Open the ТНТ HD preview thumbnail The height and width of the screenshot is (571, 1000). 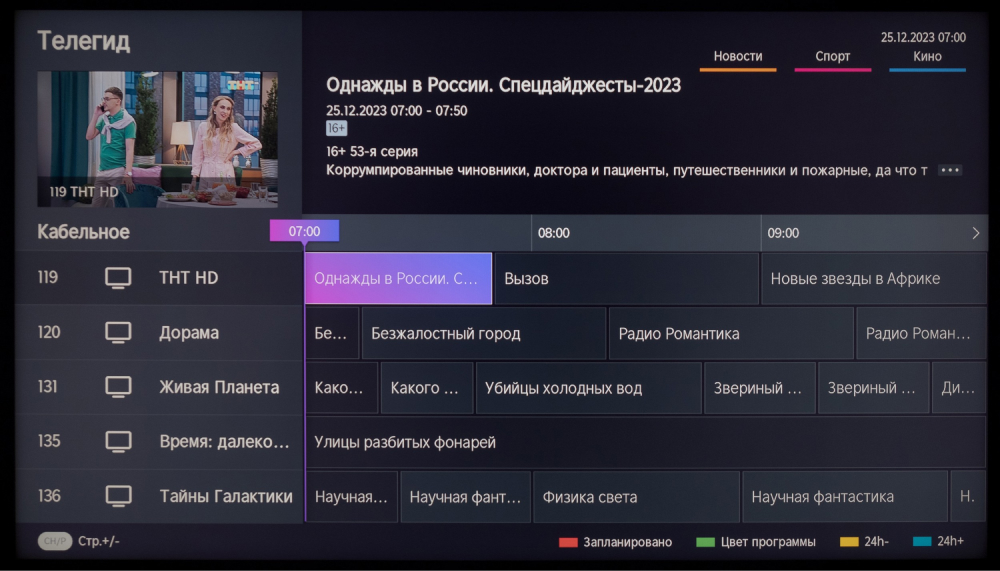click(x=157, y=138)
